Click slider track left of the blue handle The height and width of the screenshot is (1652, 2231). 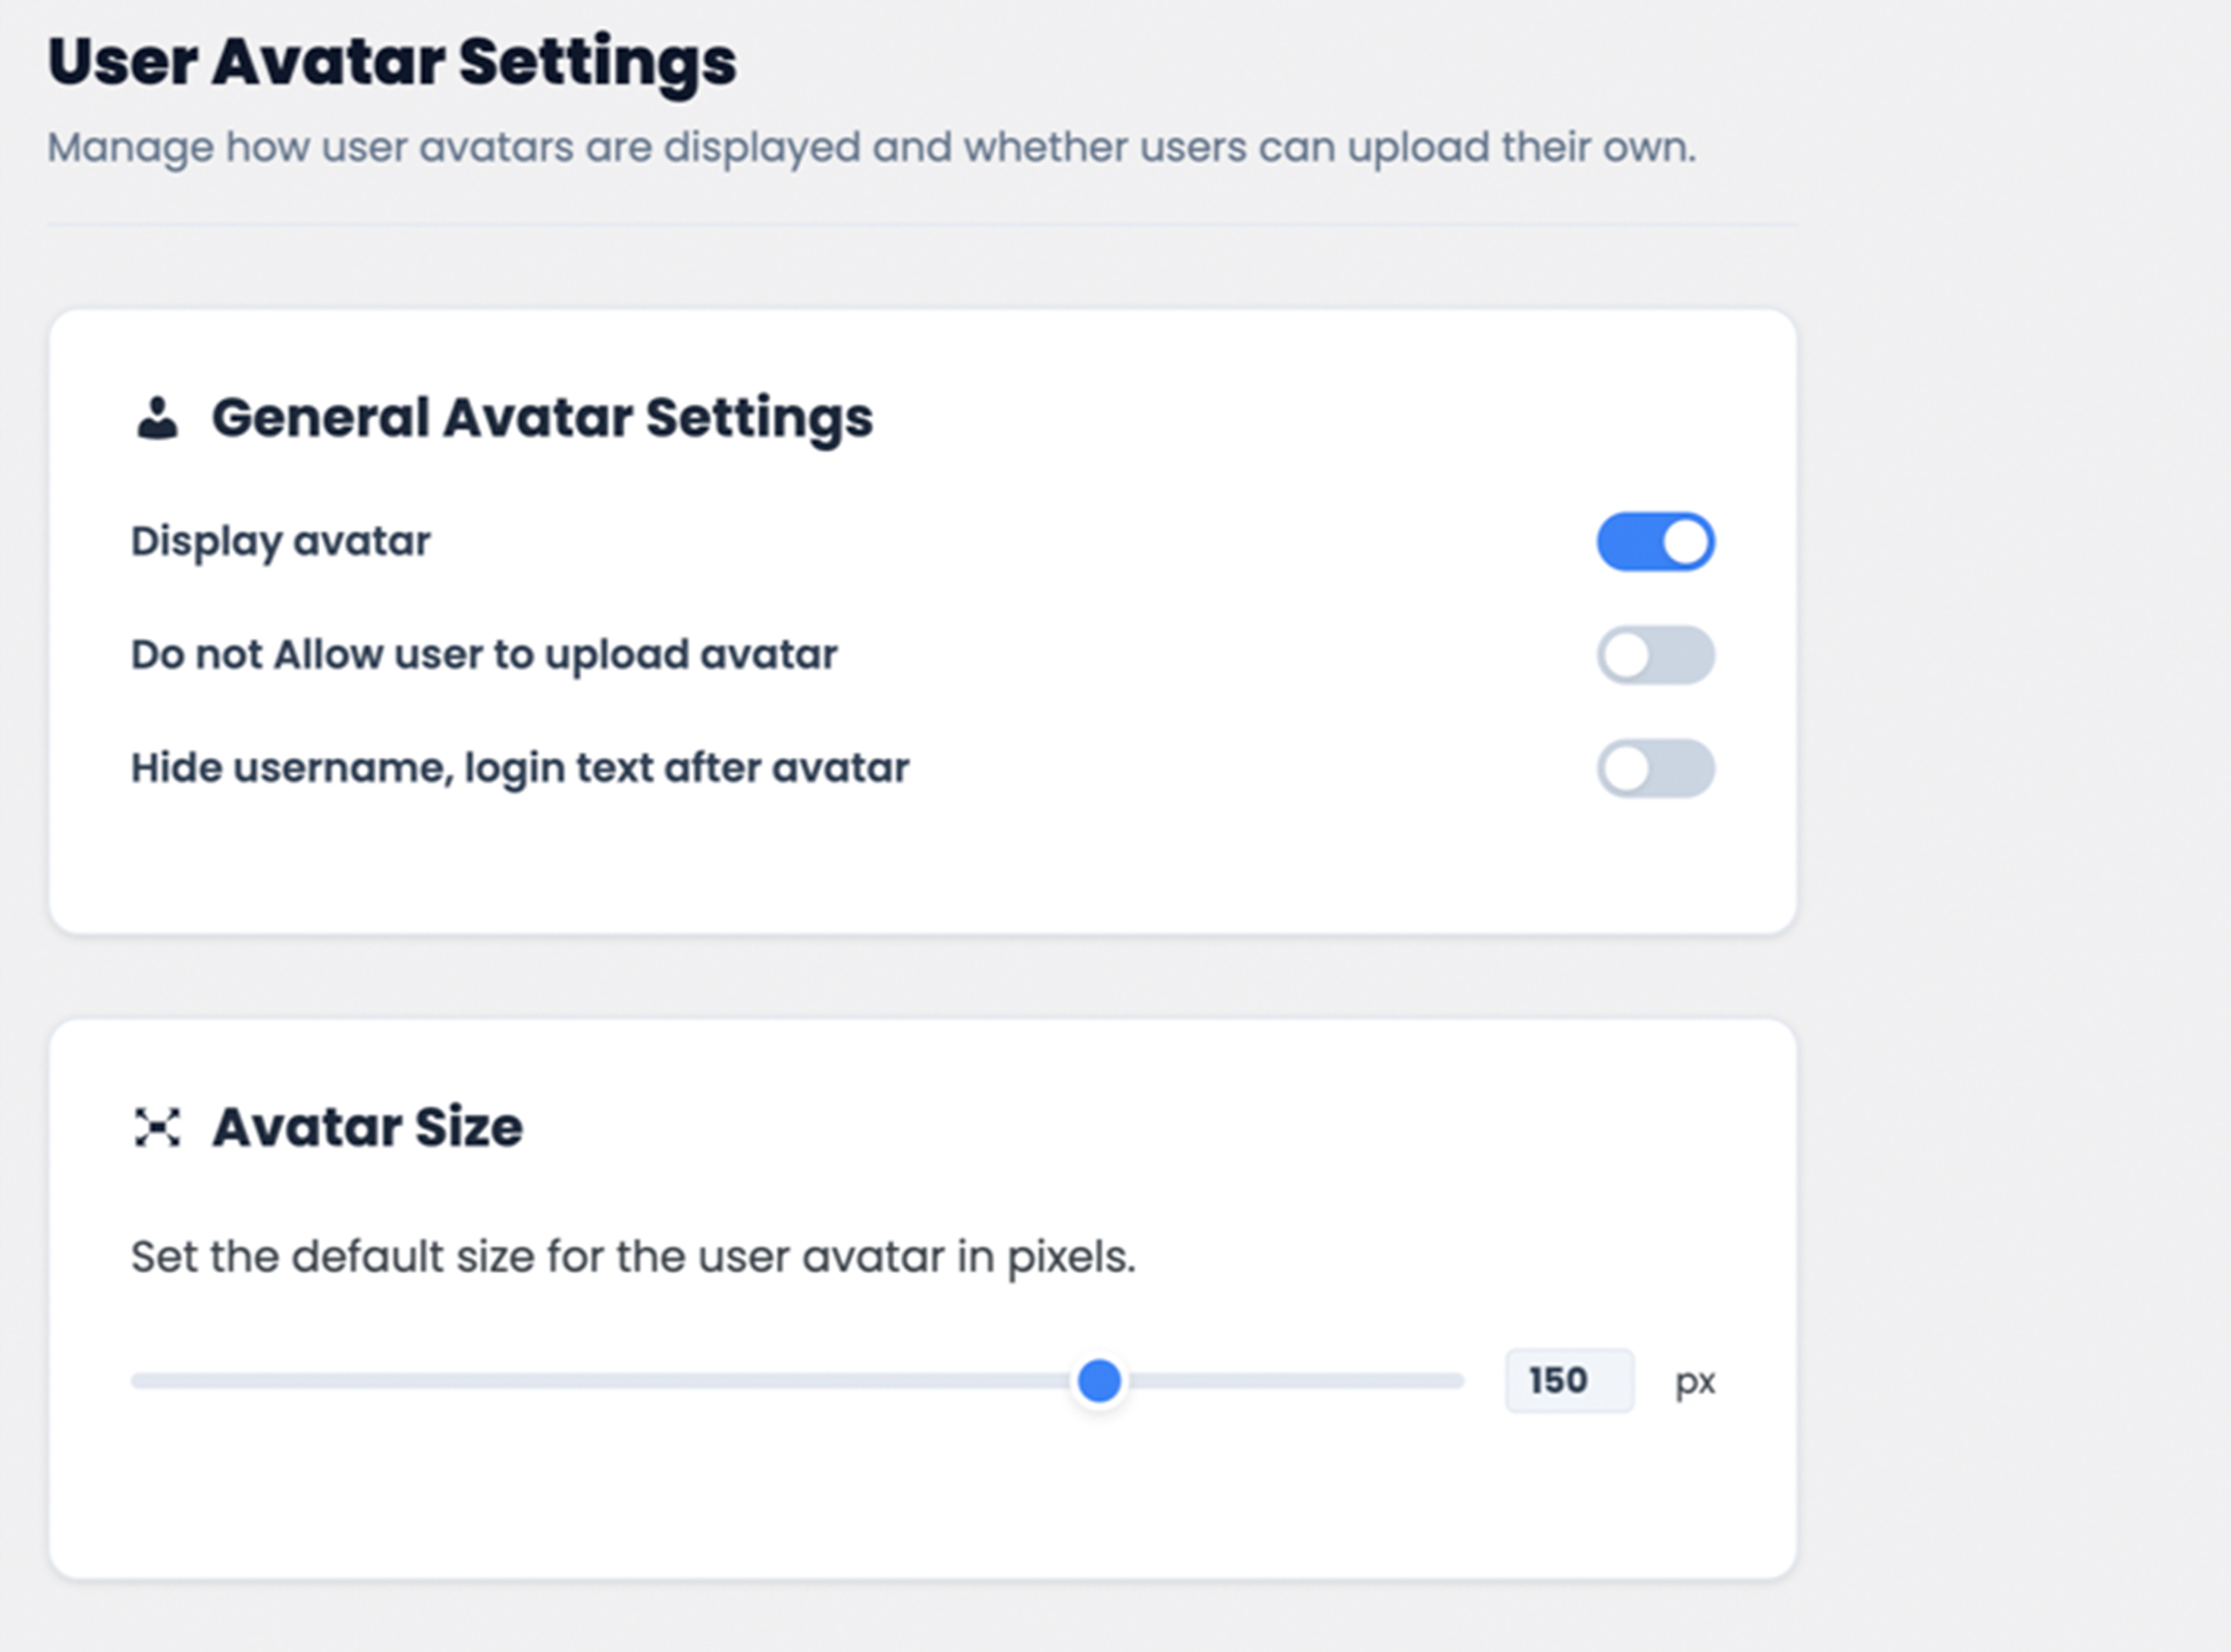[x=600, y=1381]
